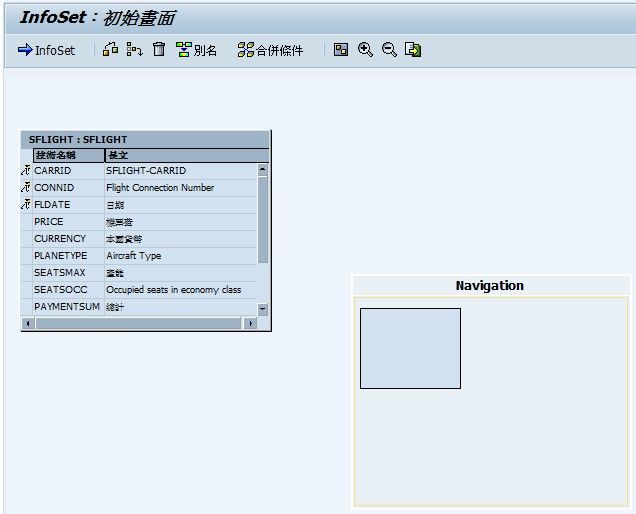636x514 pixels.
Task: Click the vertical scrollbar thumb in table
Action: tap(262, 220)
